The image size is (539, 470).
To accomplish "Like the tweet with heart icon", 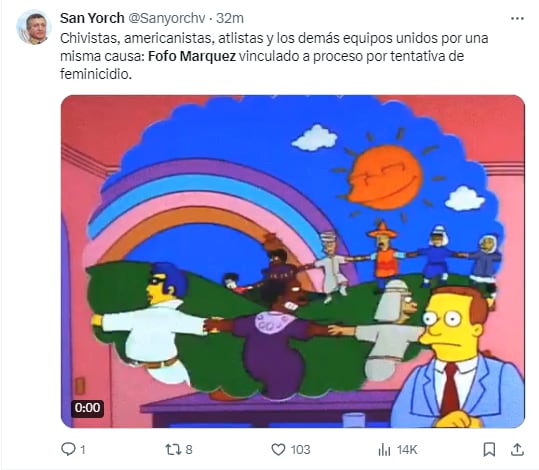I will pyautogui.click(x=278, y=449).
